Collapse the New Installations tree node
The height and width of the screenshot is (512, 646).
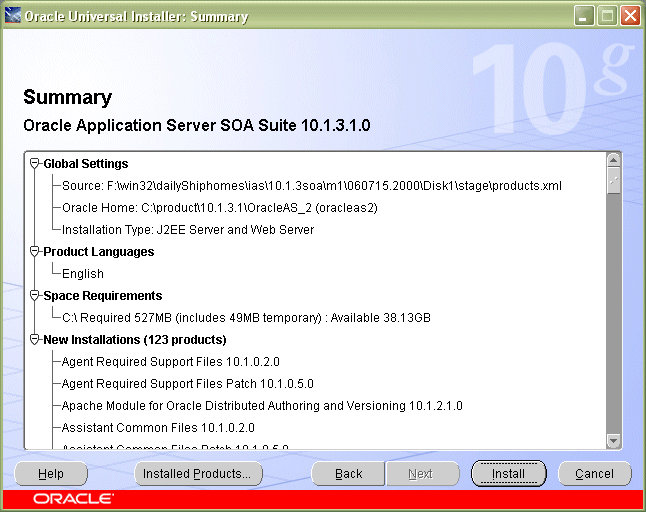(35, 339)
